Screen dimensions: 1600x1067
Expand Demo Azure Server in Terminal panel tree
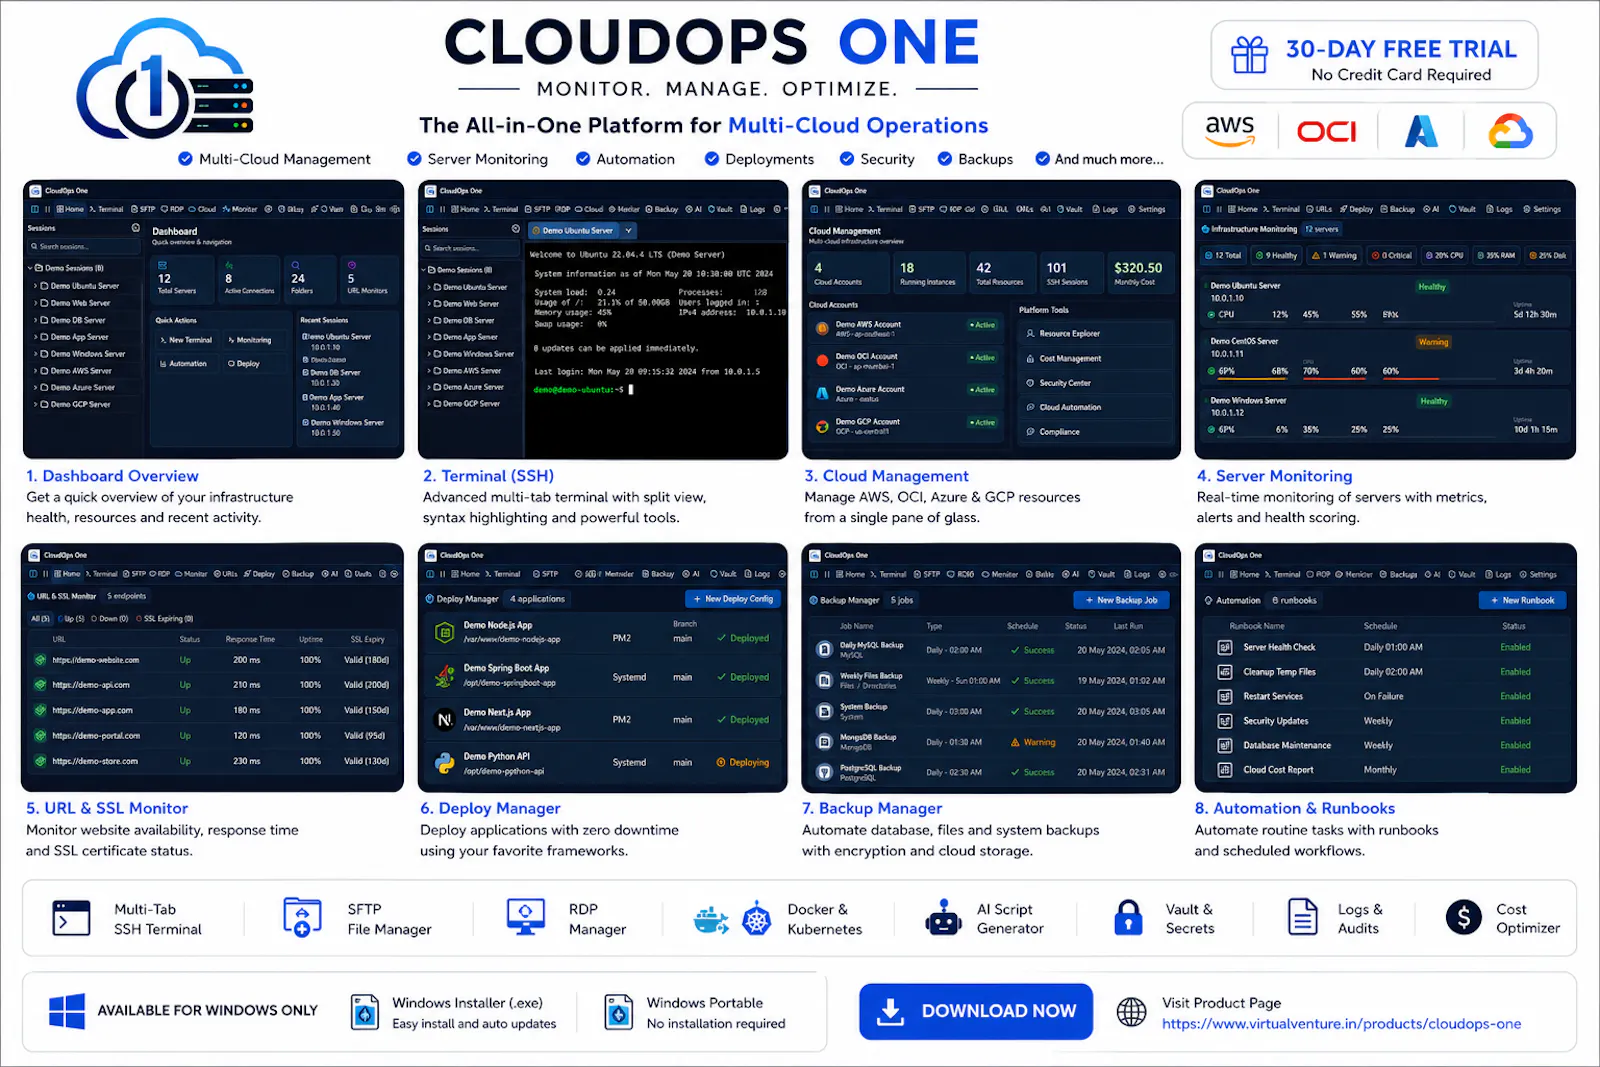pos(429,387)
